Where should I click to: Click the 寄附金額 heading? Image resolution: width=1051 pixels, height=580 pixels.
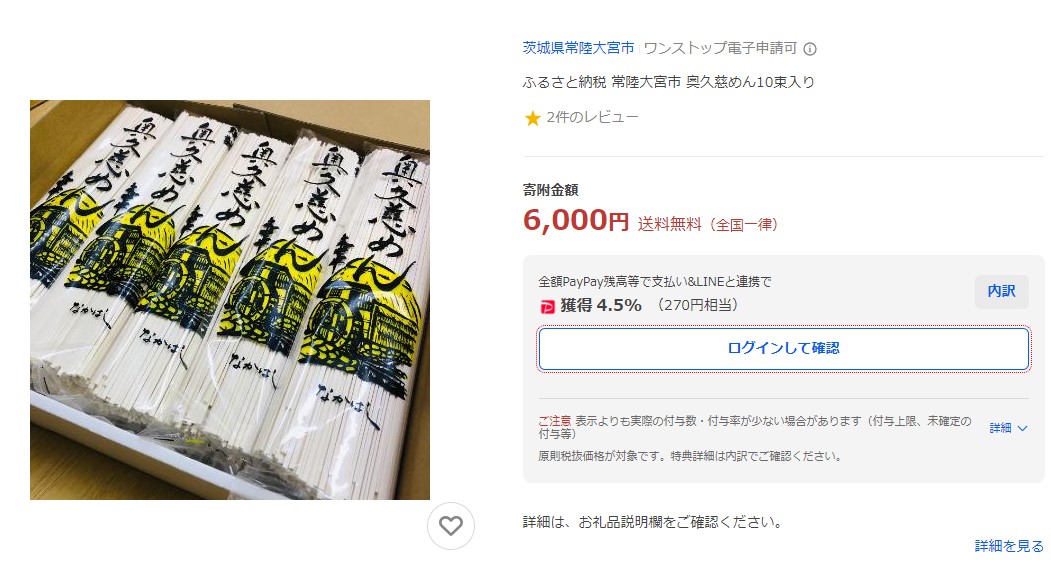(x=550, y=190)
